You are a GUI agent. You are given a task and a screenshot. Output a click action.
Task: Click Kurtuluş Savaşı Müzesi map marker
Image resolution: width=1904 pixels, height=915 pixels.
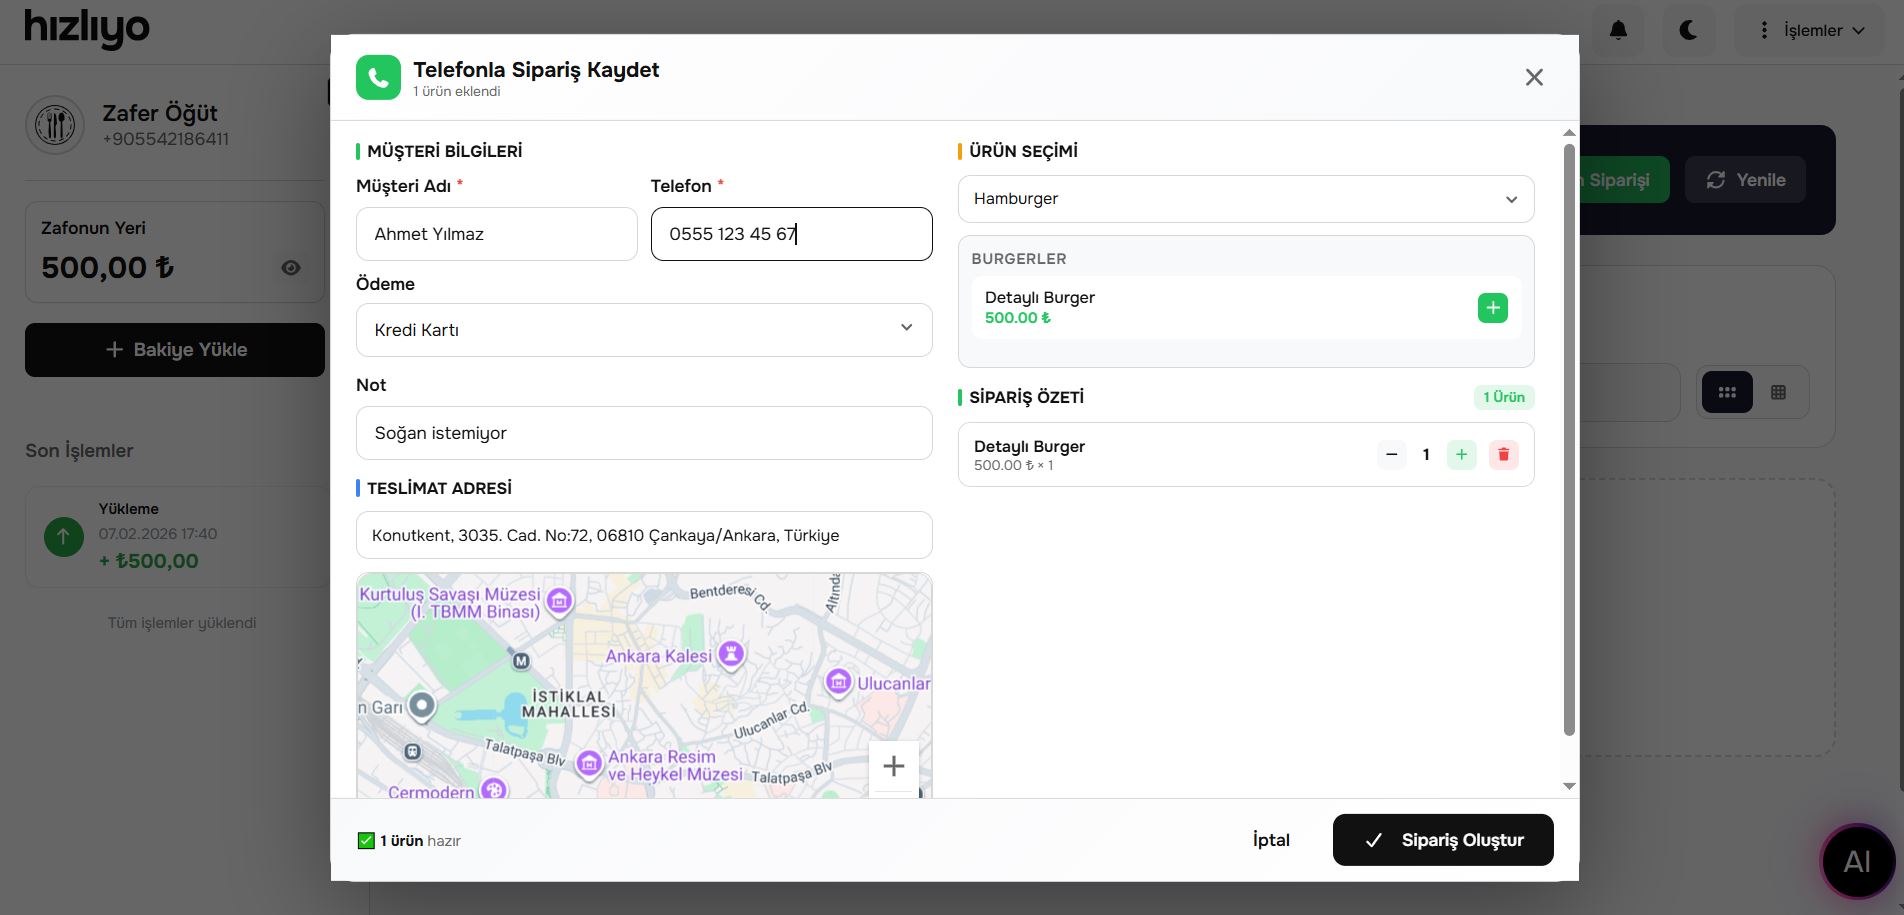pyautogui.click(x=560, y=601)
